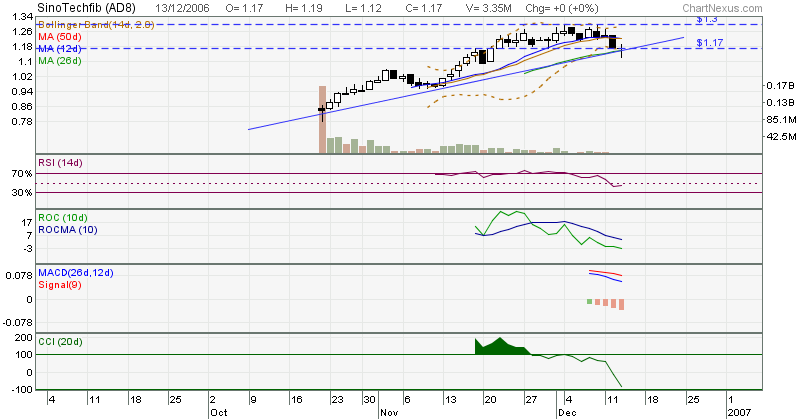
Task: Click the CCI (20d) indicator label
Action: click(x=60, y=341)
